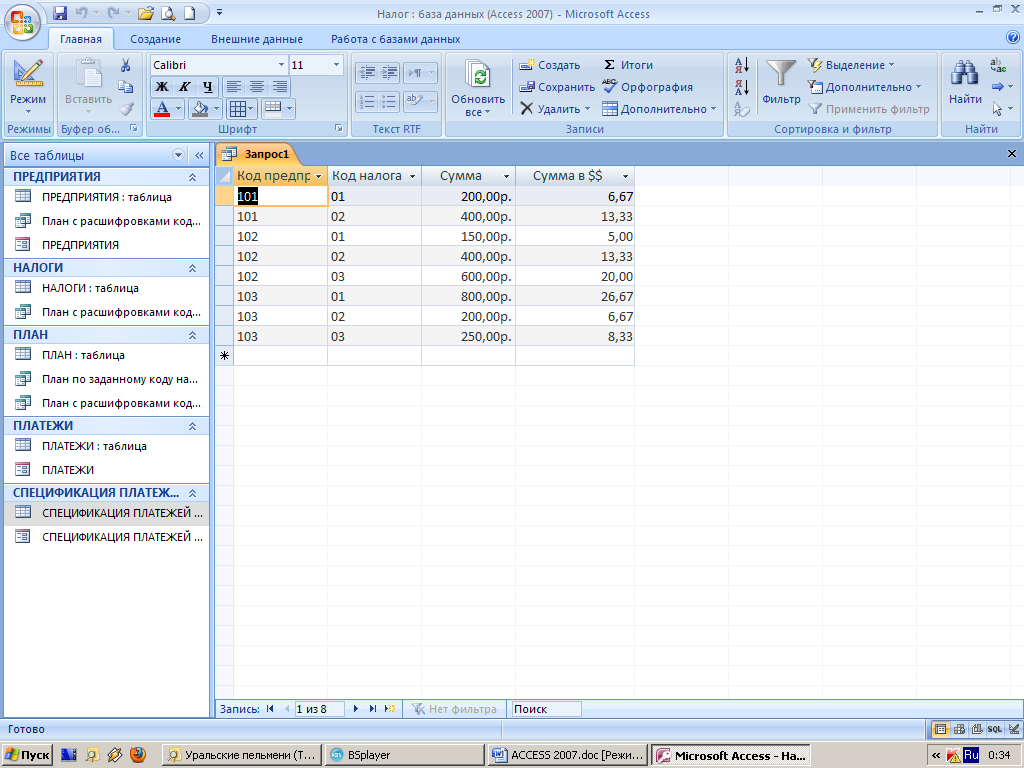1024x768 pixels.
Task: Collapse the НАЛОГИ group
Action: coord(193,268)
